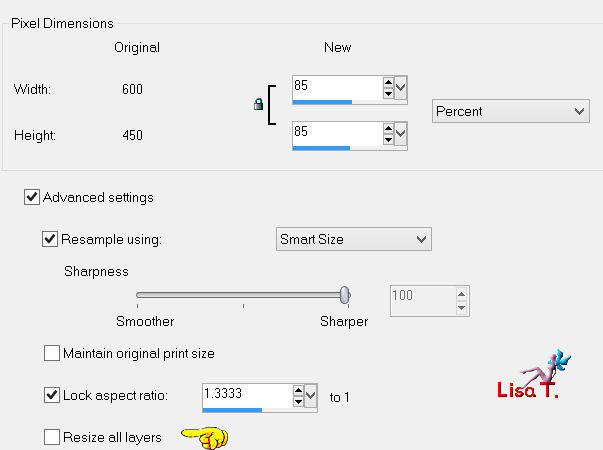Image resolution: width=603 pixels, height=450 pixels.
Task: Expand the height field slider dropdown arrow
Action: click(x=401, y=134)
